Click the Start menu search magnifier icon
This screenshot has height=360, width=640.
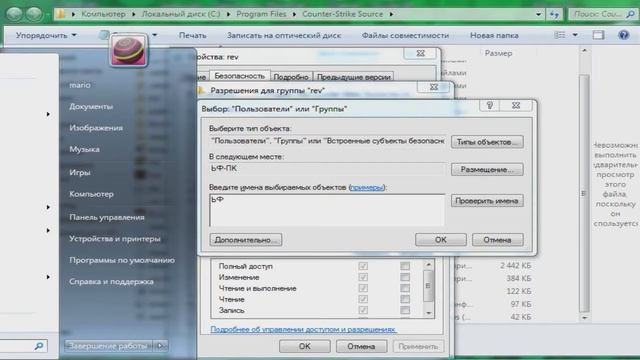click(x=39, y=346)
